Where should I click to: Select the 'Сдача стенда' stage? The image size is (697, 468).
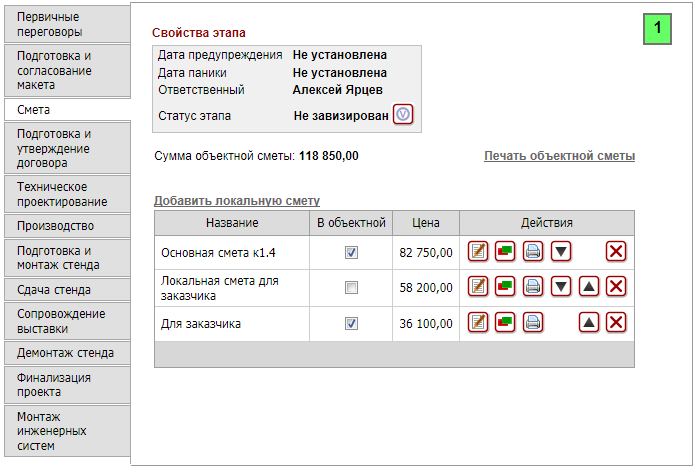(x=65, y=290)
